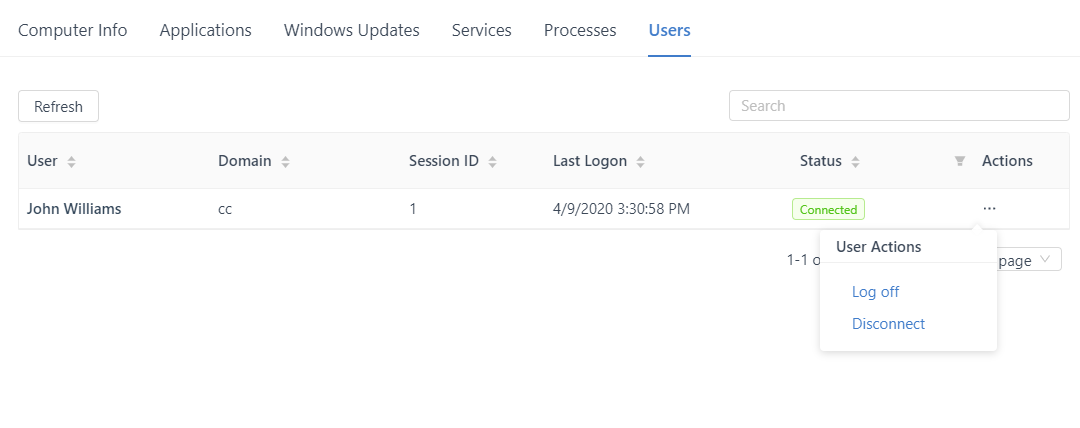This screenshot has width=1080, height=428.
Task: Switch to the Applications tab
Action: pyautogui.click(x=206, y=30)
